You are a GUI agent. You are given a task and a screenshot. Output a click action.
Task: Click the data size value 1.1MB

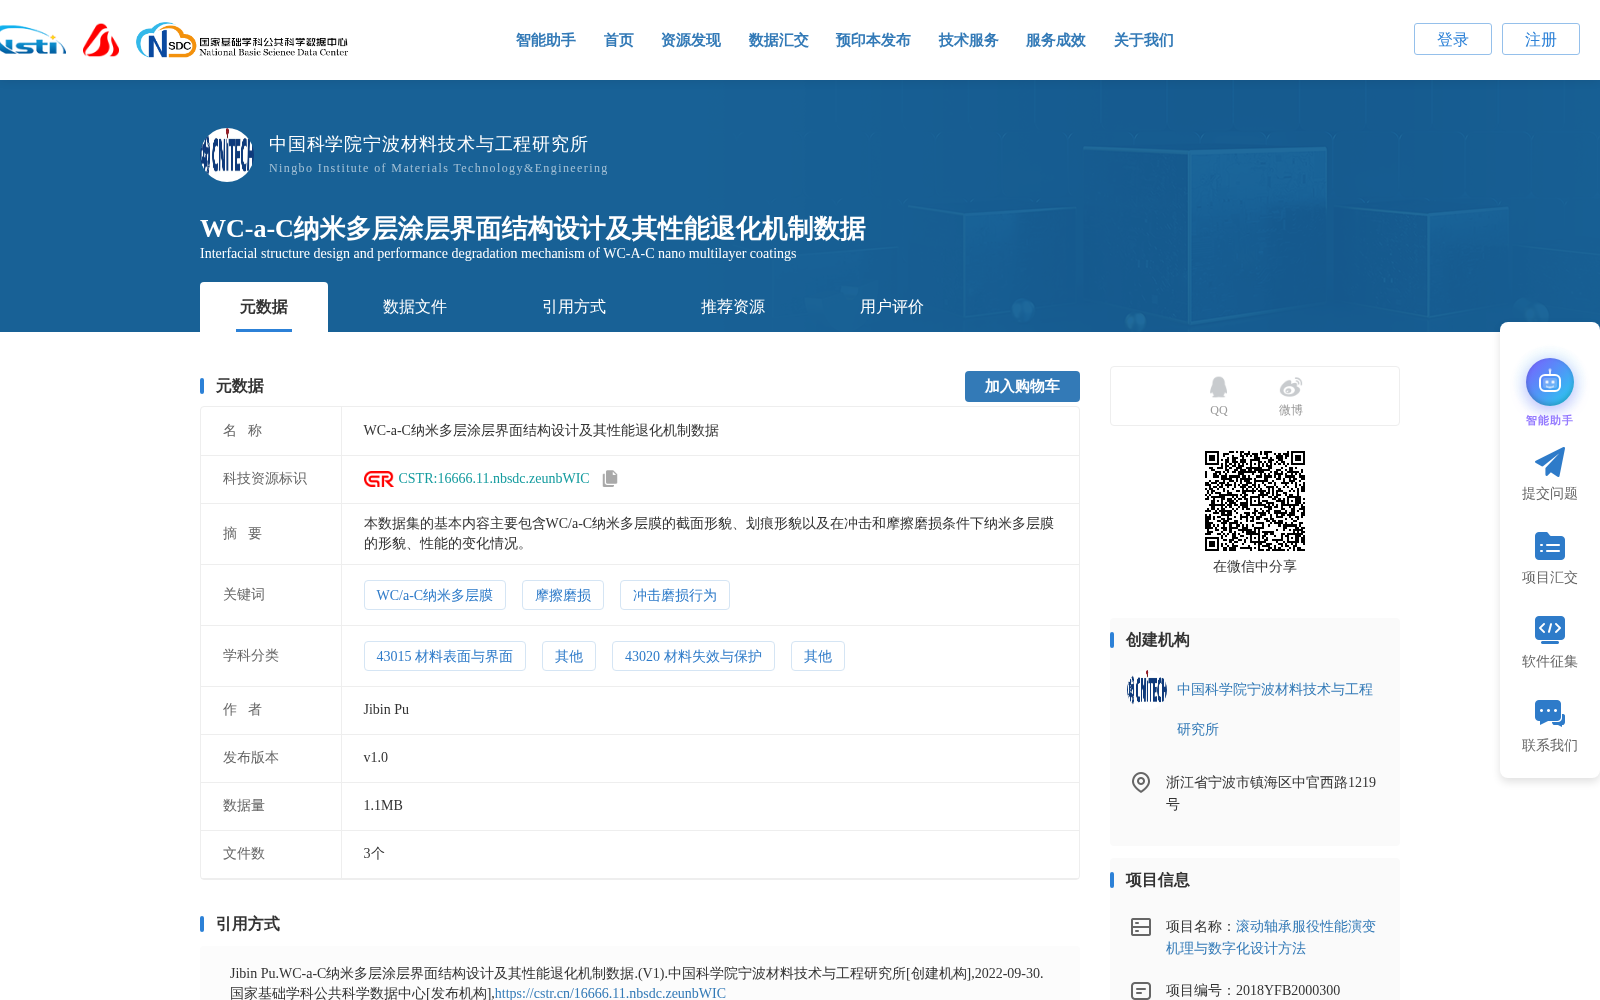pyautogui.click(x=383, y=805)
